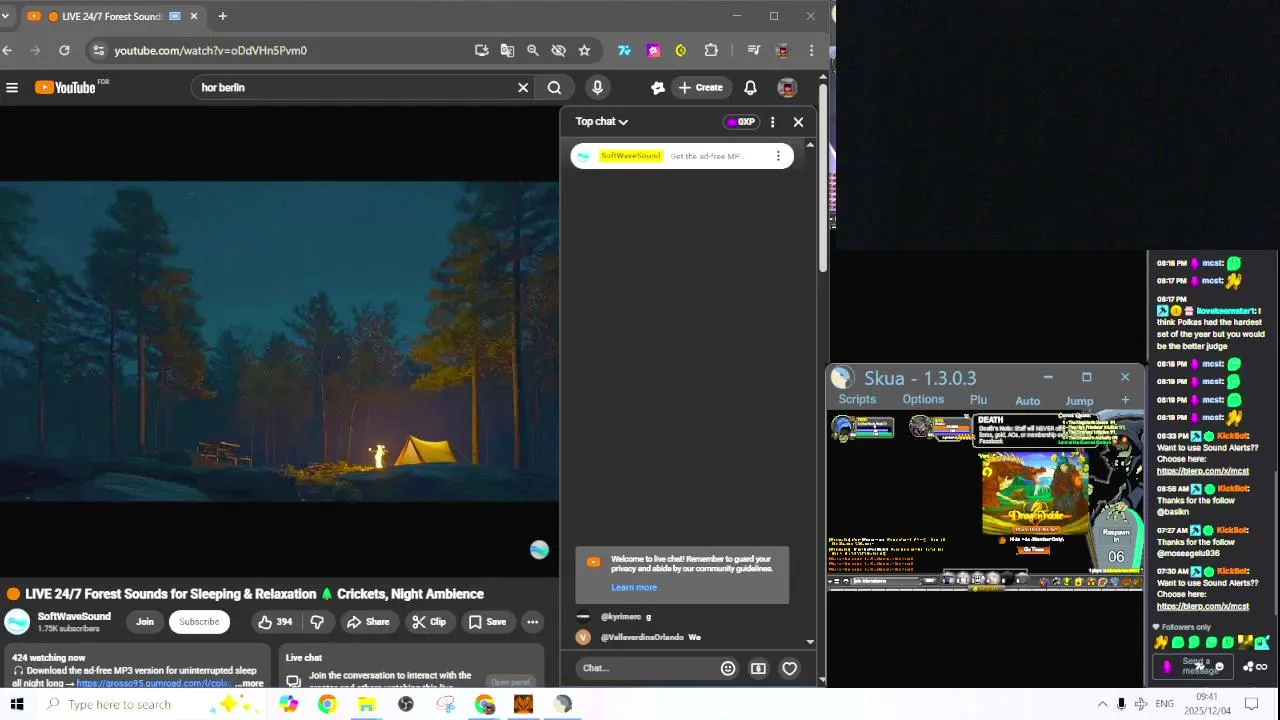Close the live chat panel
The height and width of the screenshot is (720, 1280).
(x=798, y=122)
